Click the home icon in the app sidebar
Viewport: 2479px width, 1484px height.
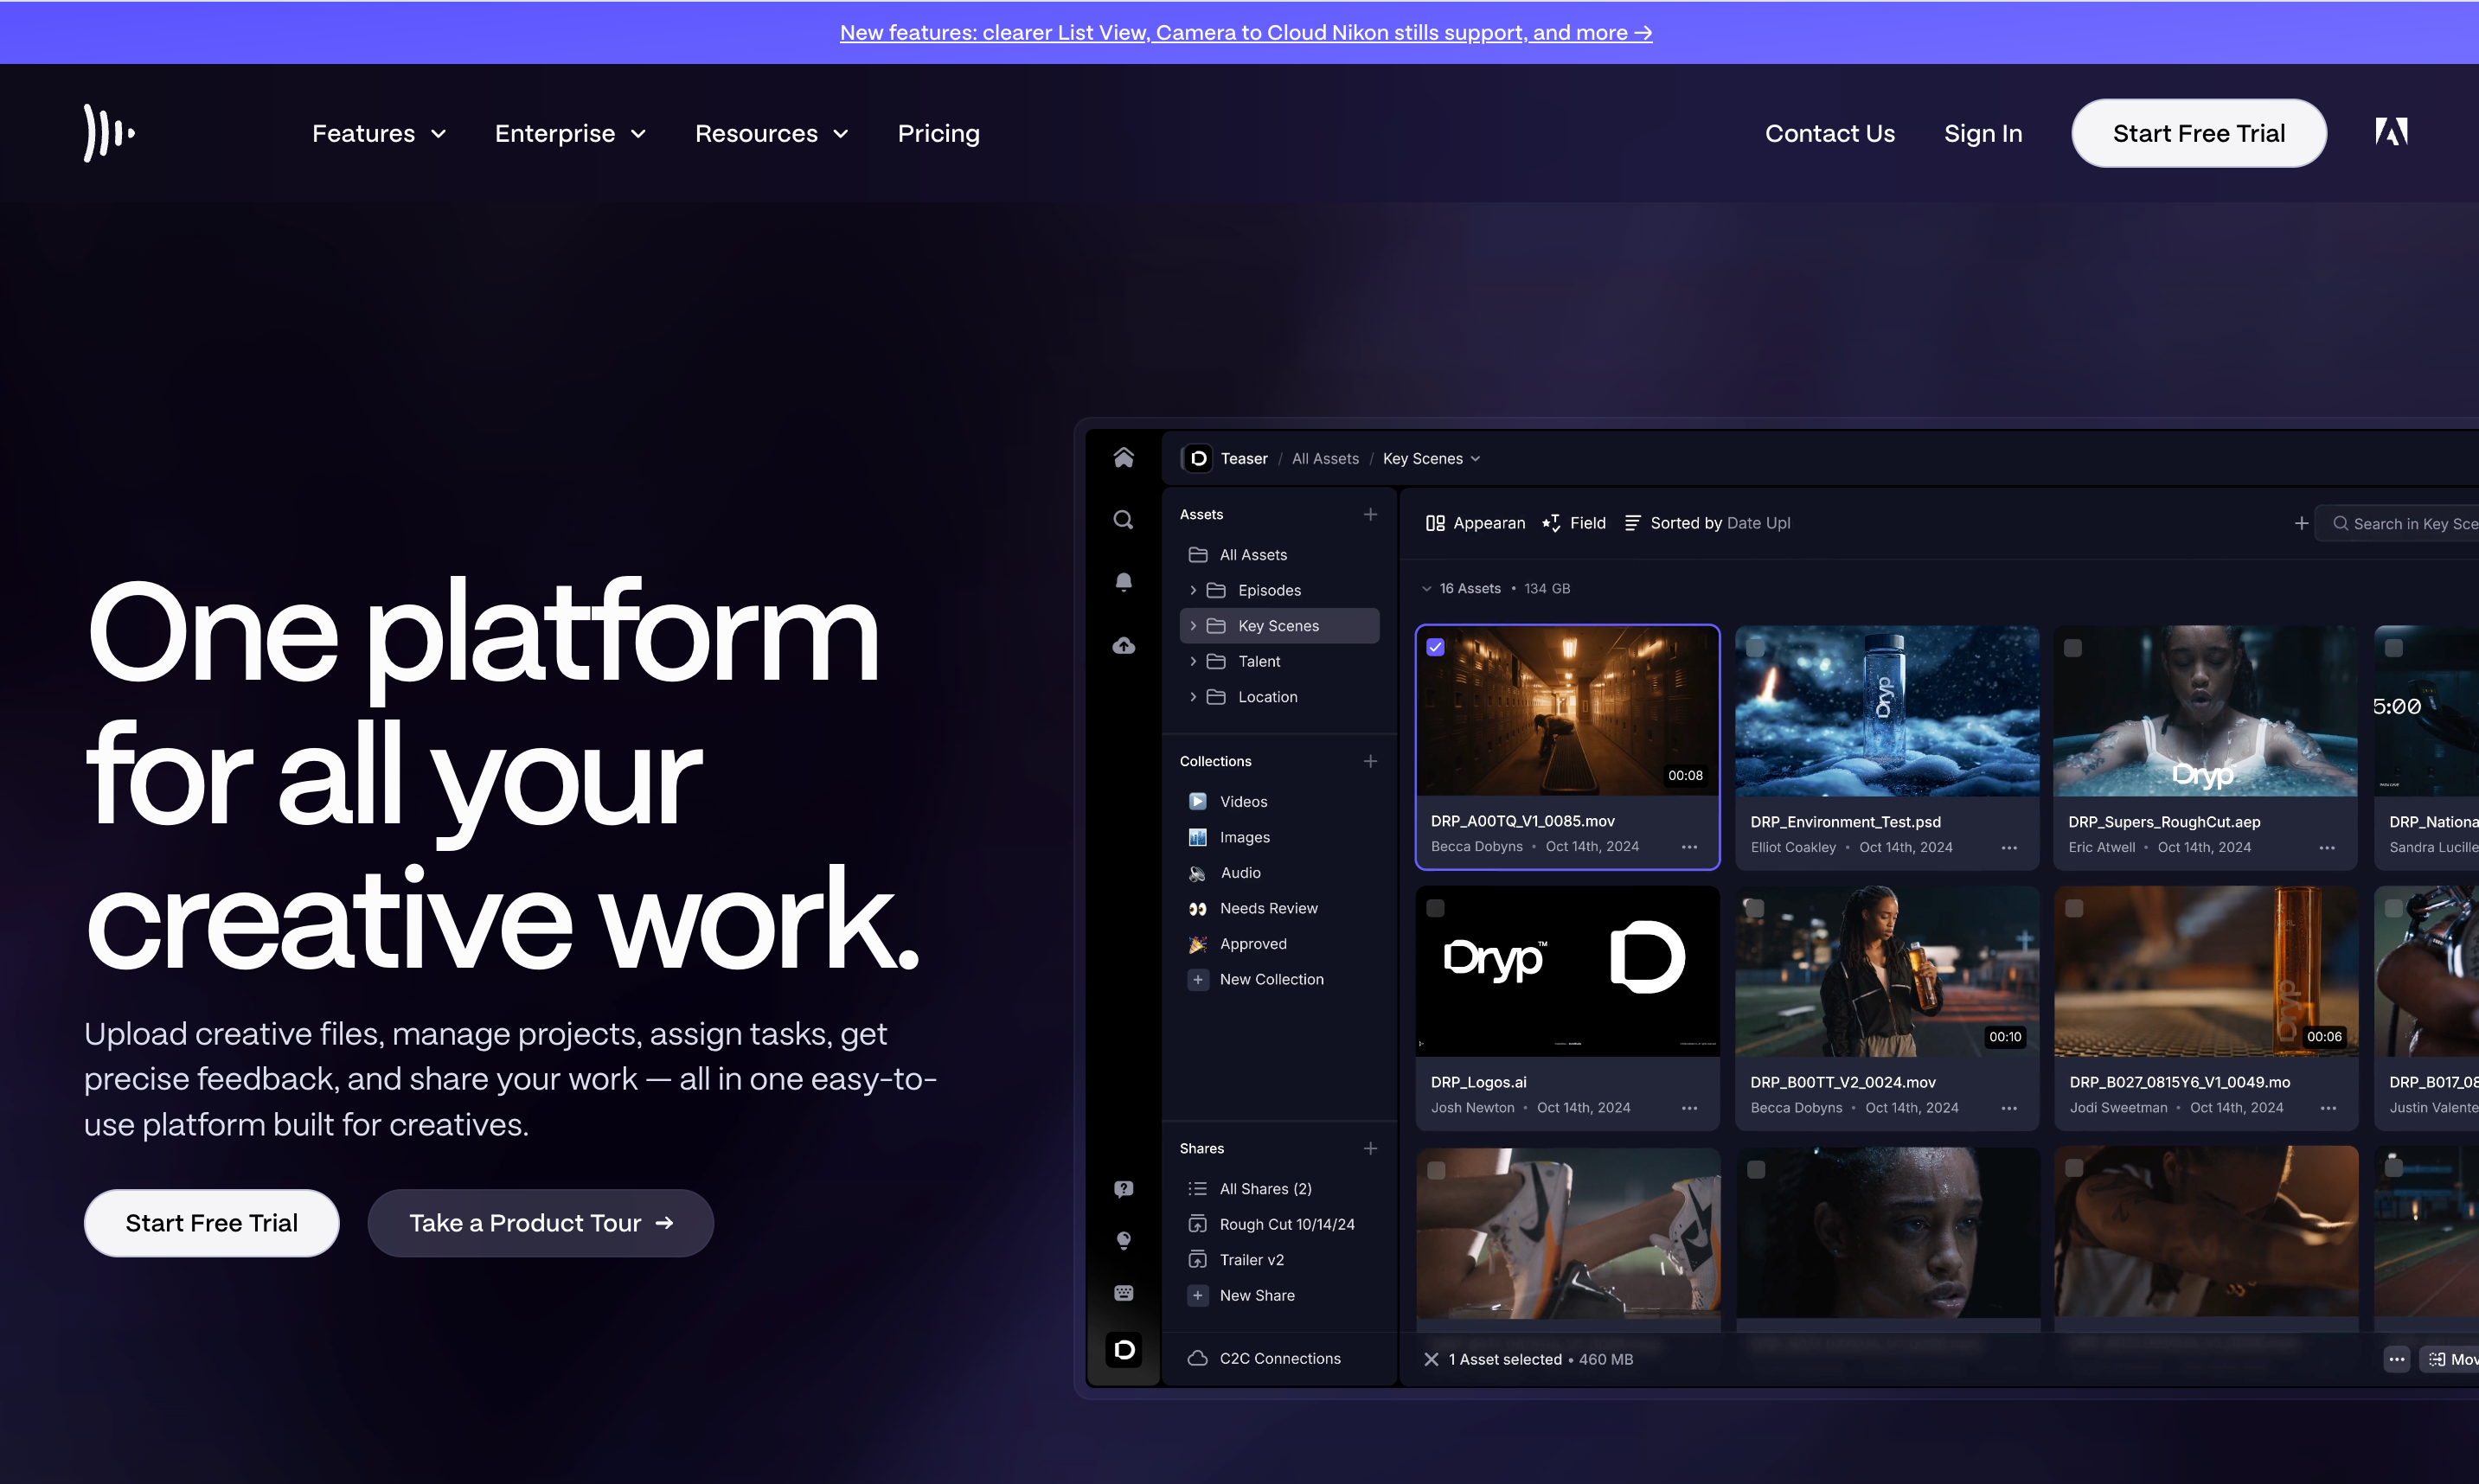(x=1123, y=457)
